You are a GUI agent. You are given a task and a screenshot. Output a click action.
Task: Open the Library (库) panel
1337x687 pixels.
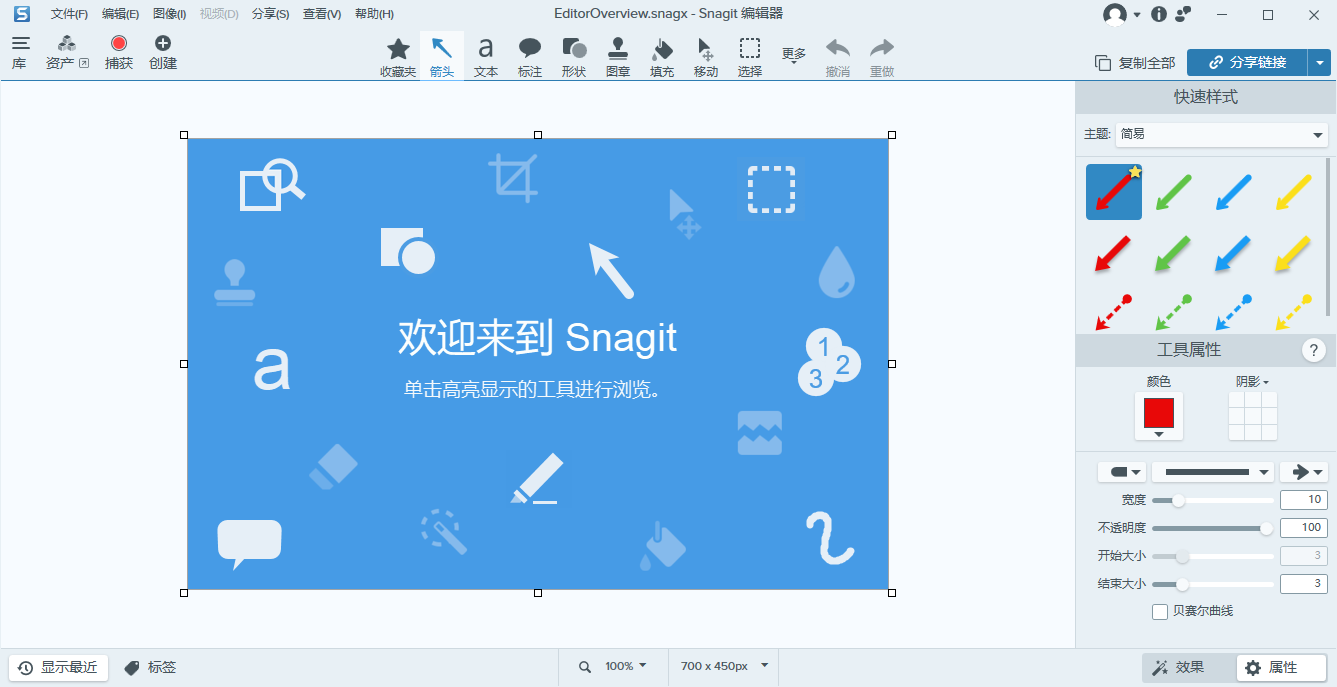pos(20,52)
